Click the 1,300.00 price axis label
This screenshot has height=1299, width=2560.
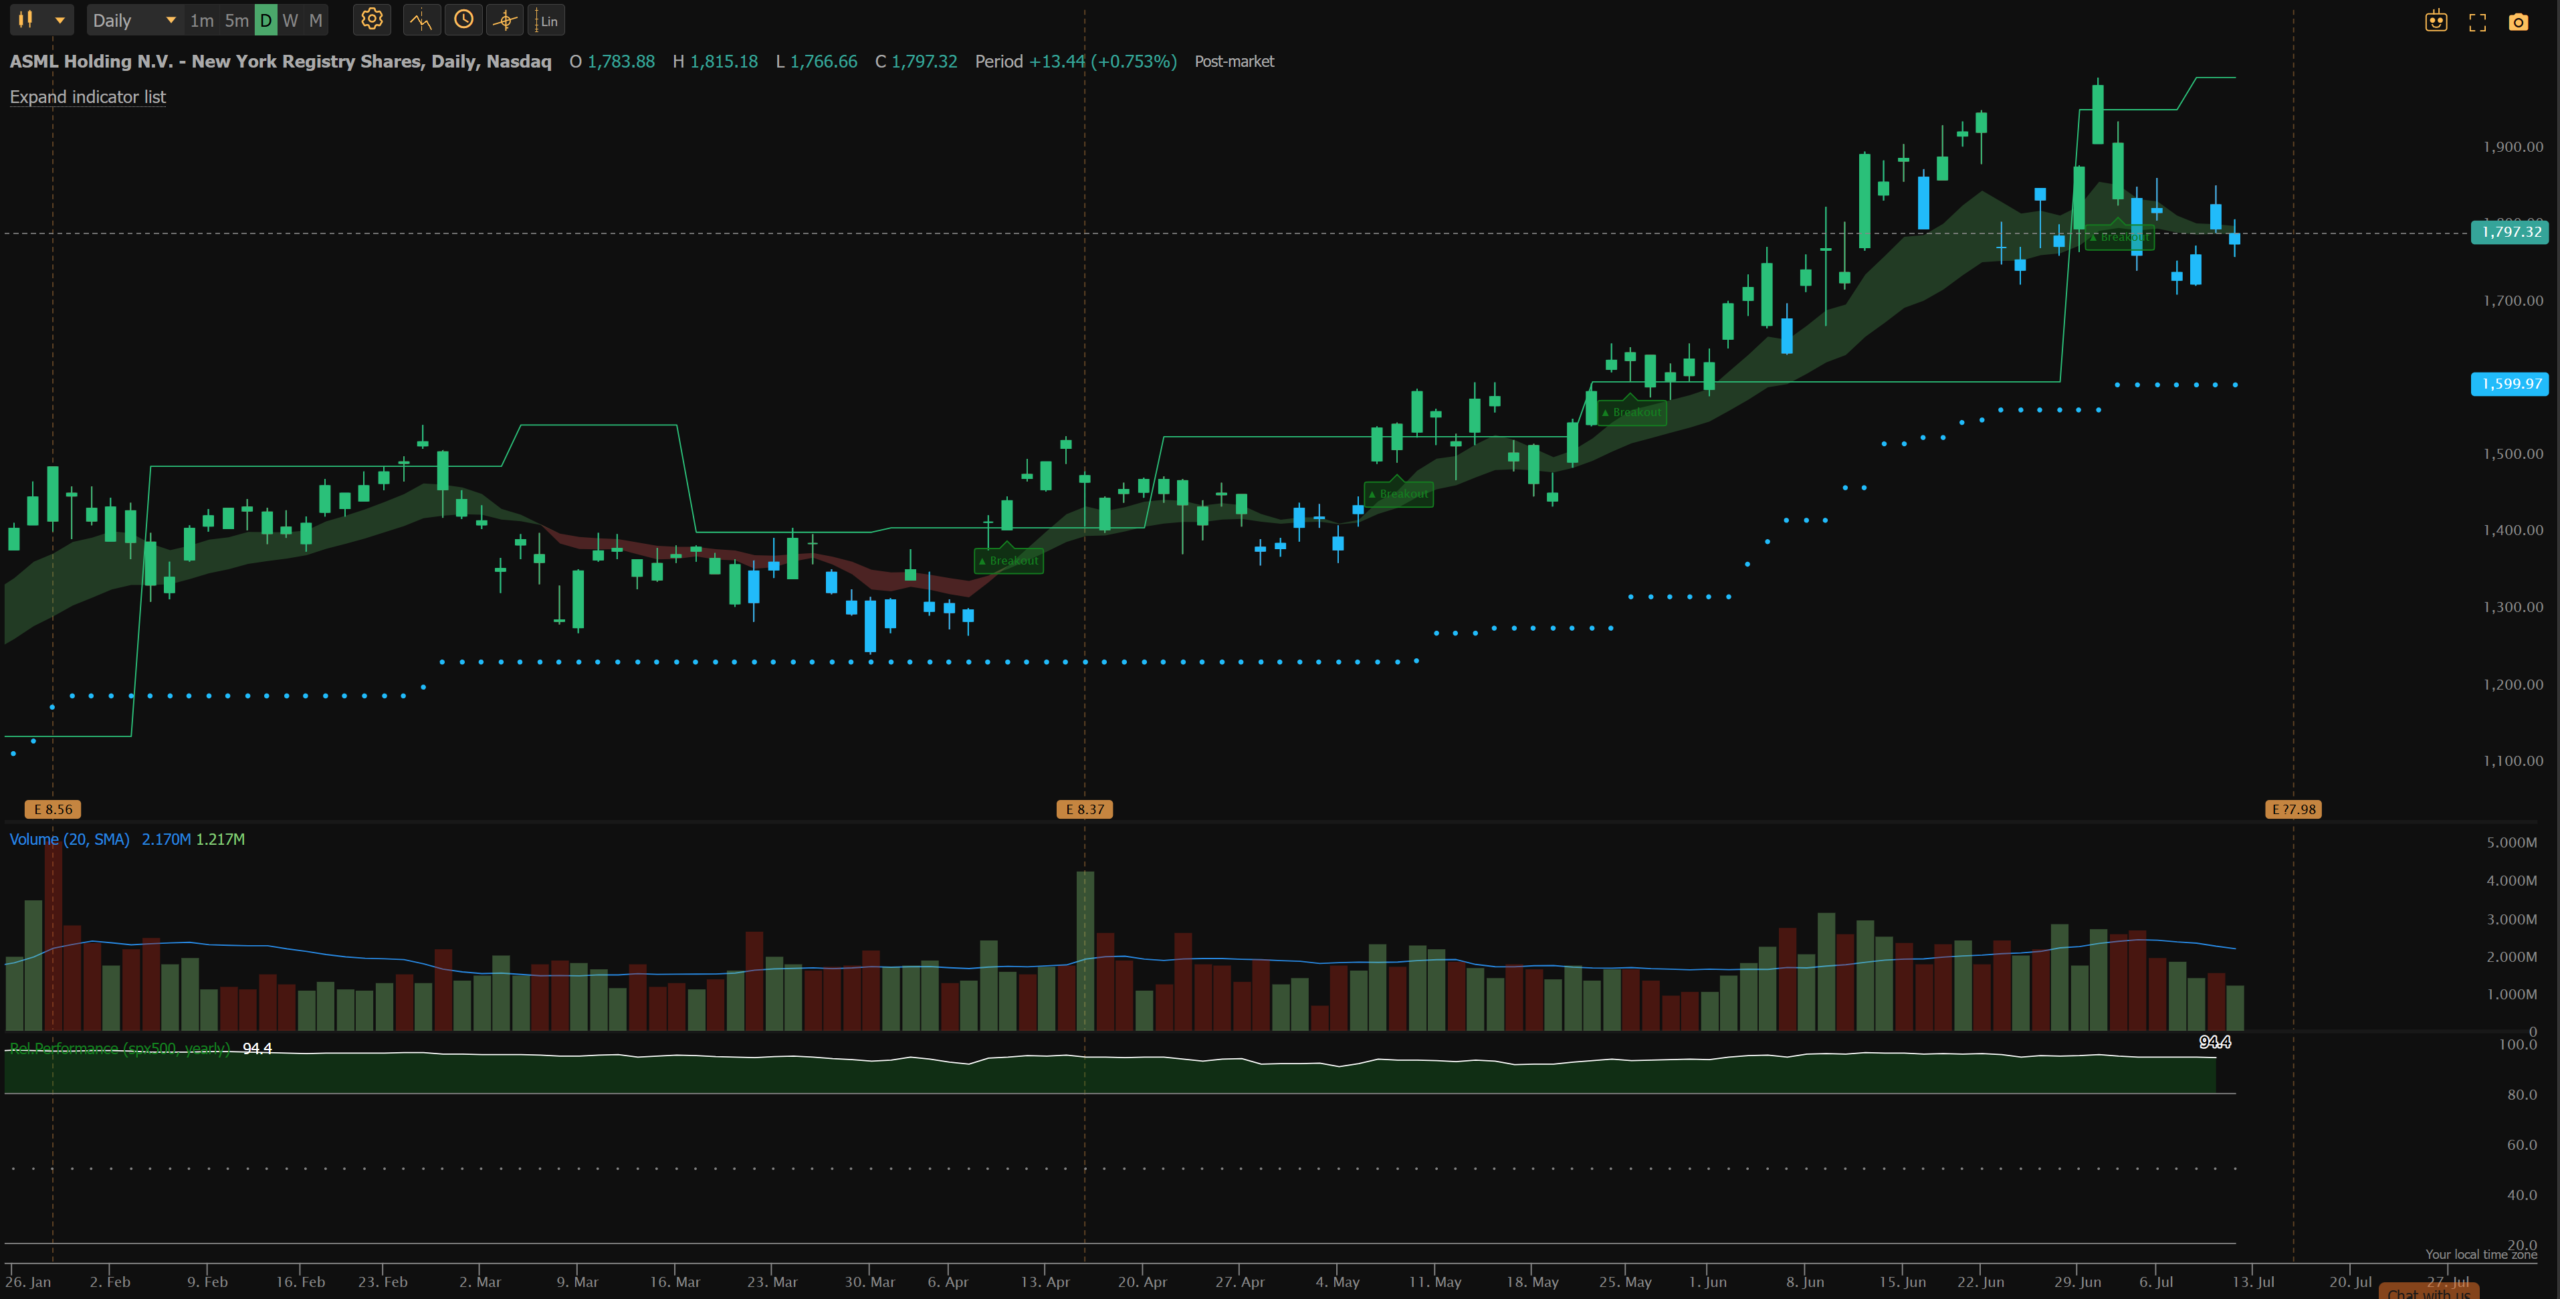pos(2513,607)
